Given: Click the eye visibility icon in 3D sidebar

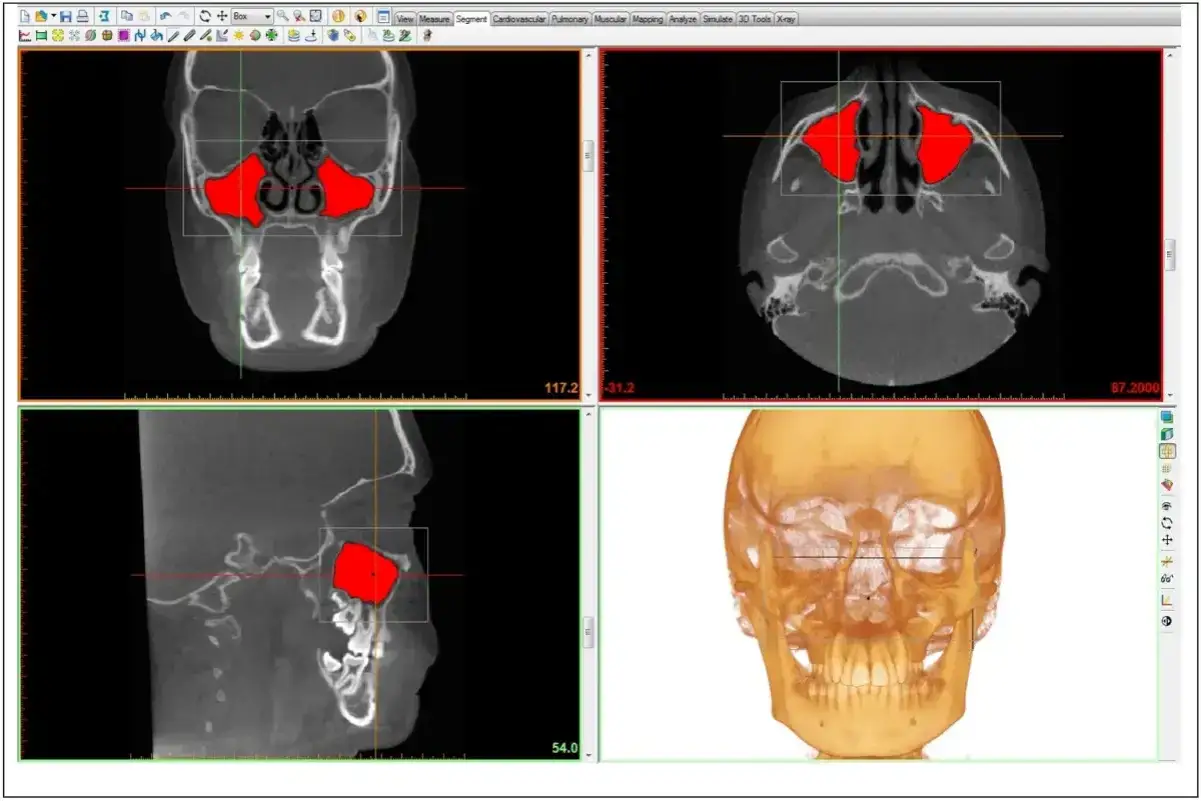Looking at the screenshot, I should point(1167,506).
